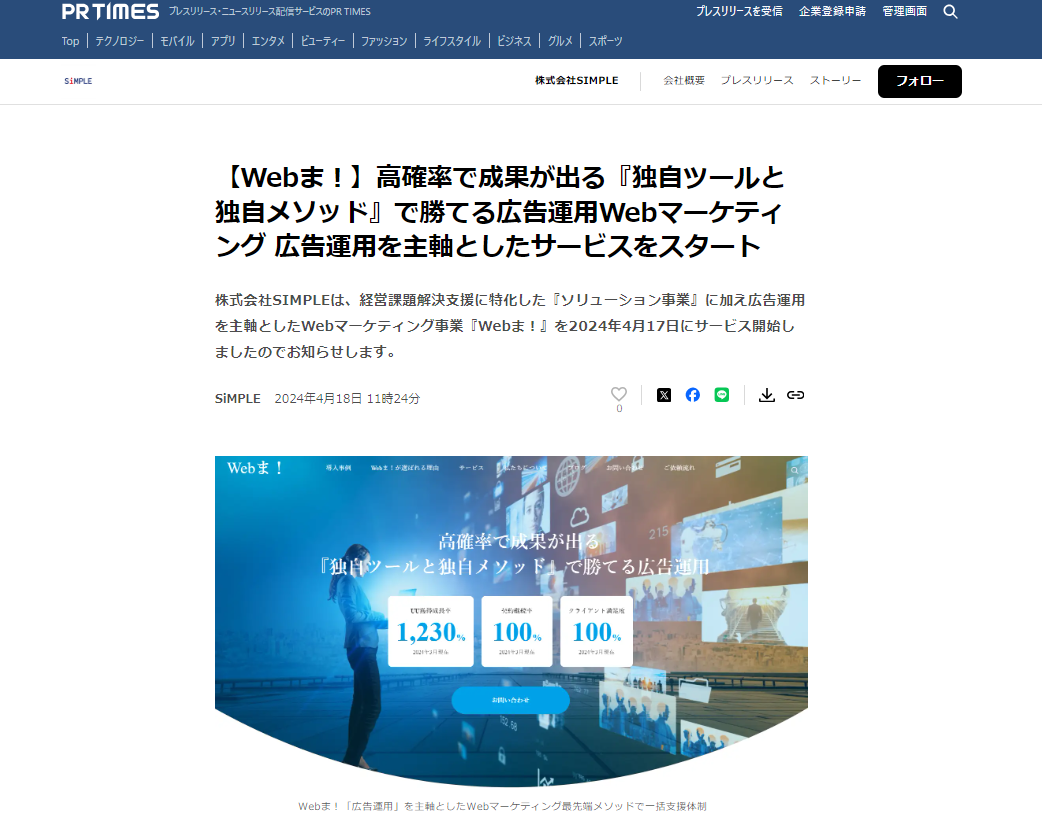
Task: Click the PR TIMES tagline text
Action: coord(270,11)
